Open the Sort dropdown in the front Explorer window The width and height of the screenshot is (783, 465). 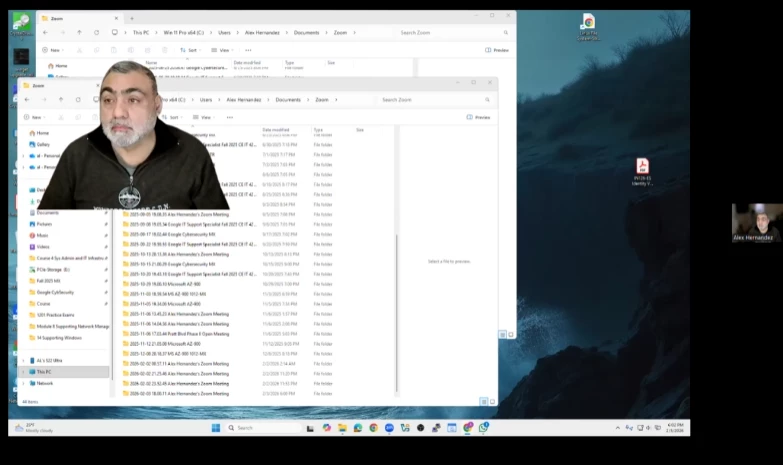pos(171,117)
